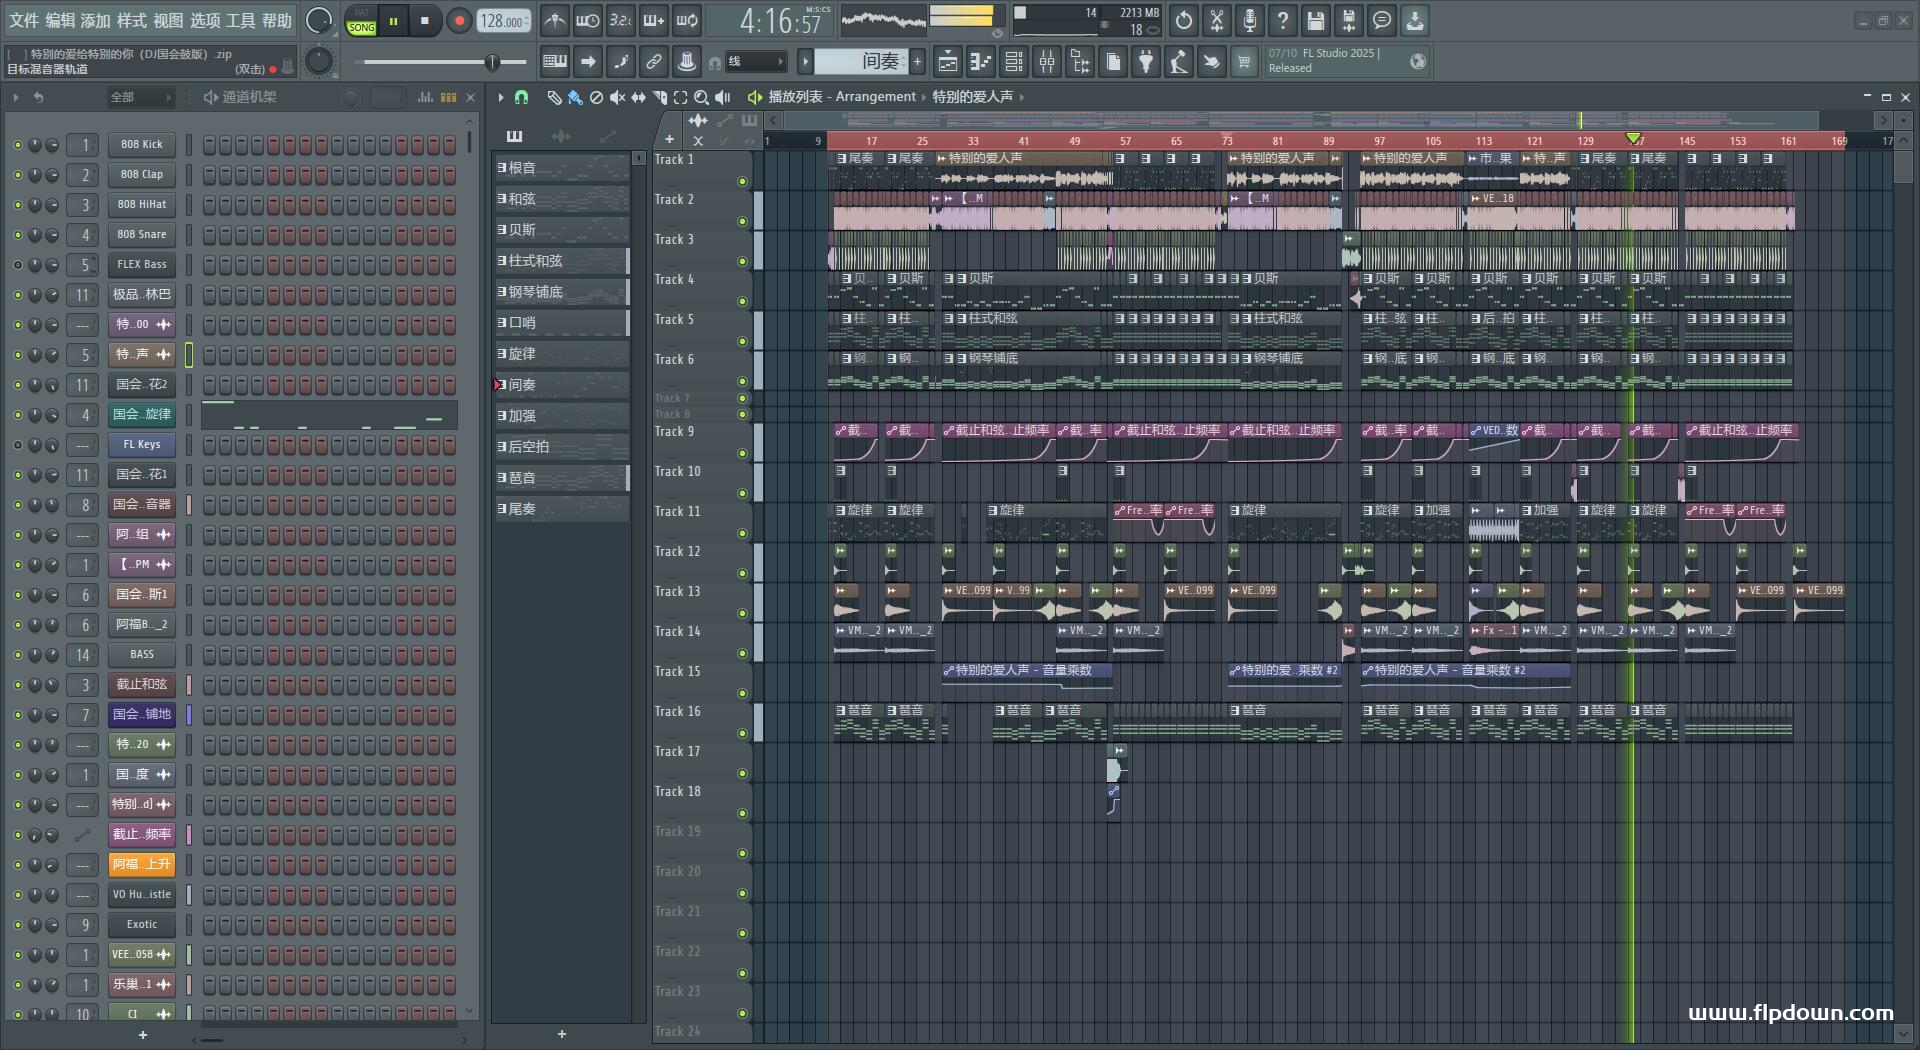The height and width of the screenshot is (1050, 1920).
Task: Toggle multi-link to controllers icon
Action: [x=686, y=62]
